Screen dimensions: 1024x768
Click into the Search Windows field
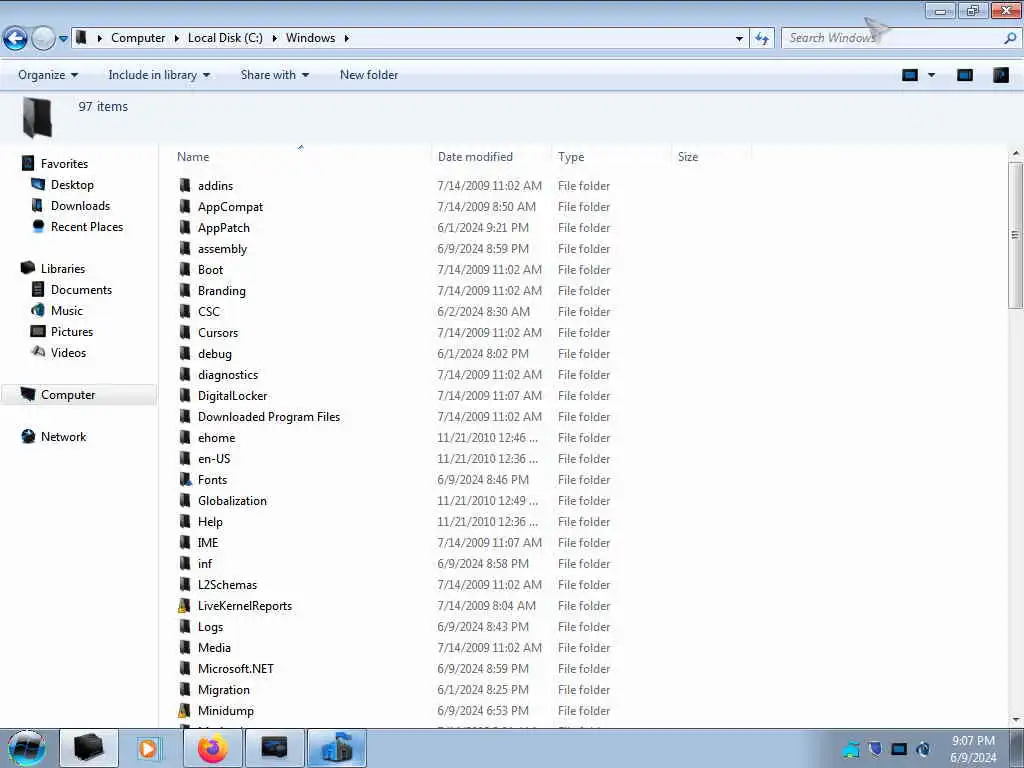tap(891, 38)
